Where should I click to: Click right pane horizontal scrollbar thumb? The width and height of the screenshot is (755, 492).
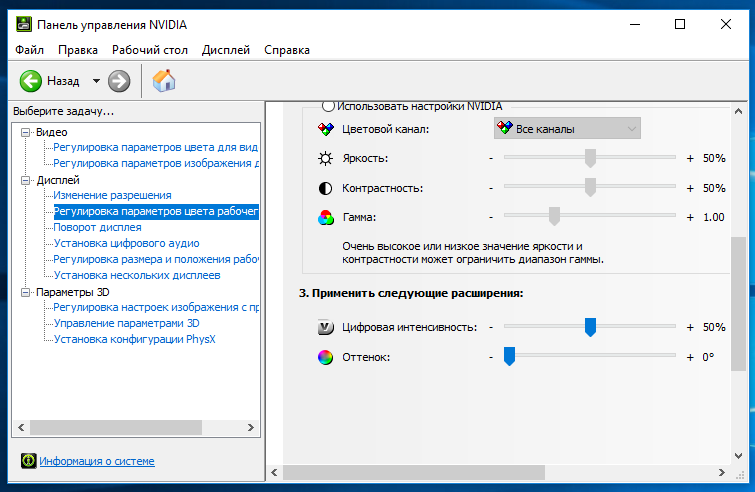(414, 473)
